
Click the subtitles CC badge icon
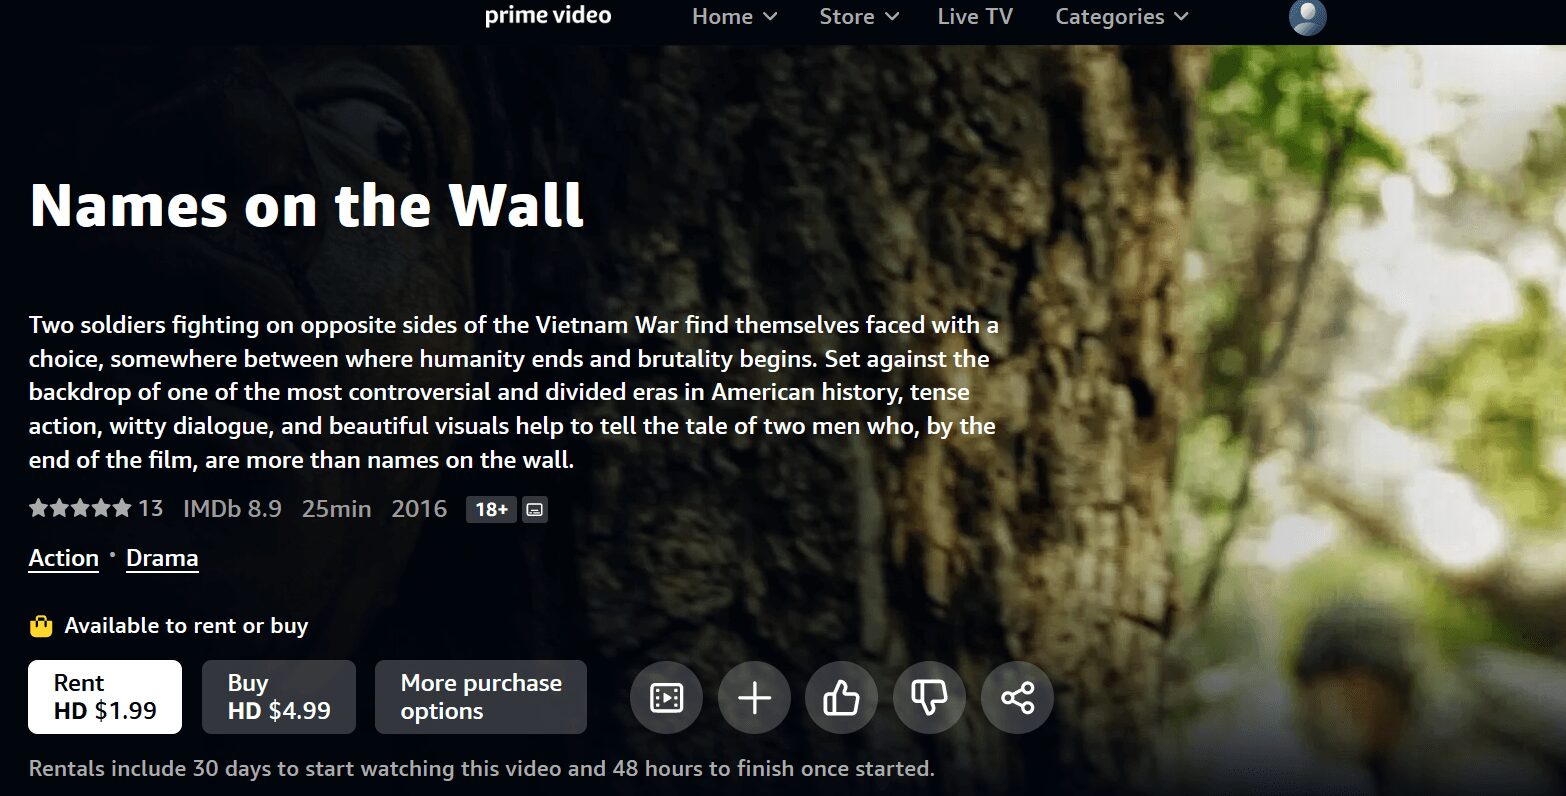point(535,510)
